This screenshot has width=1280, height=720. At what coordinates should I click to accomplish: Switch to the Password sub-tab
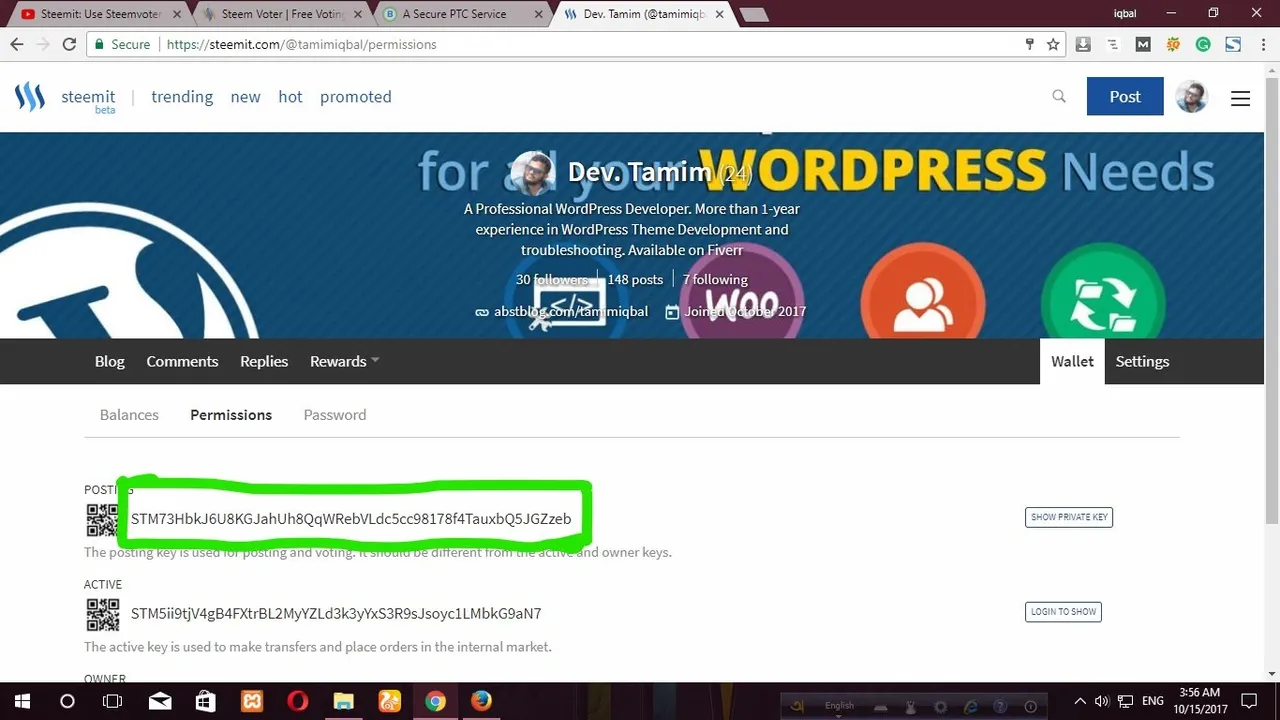point(335,414)
